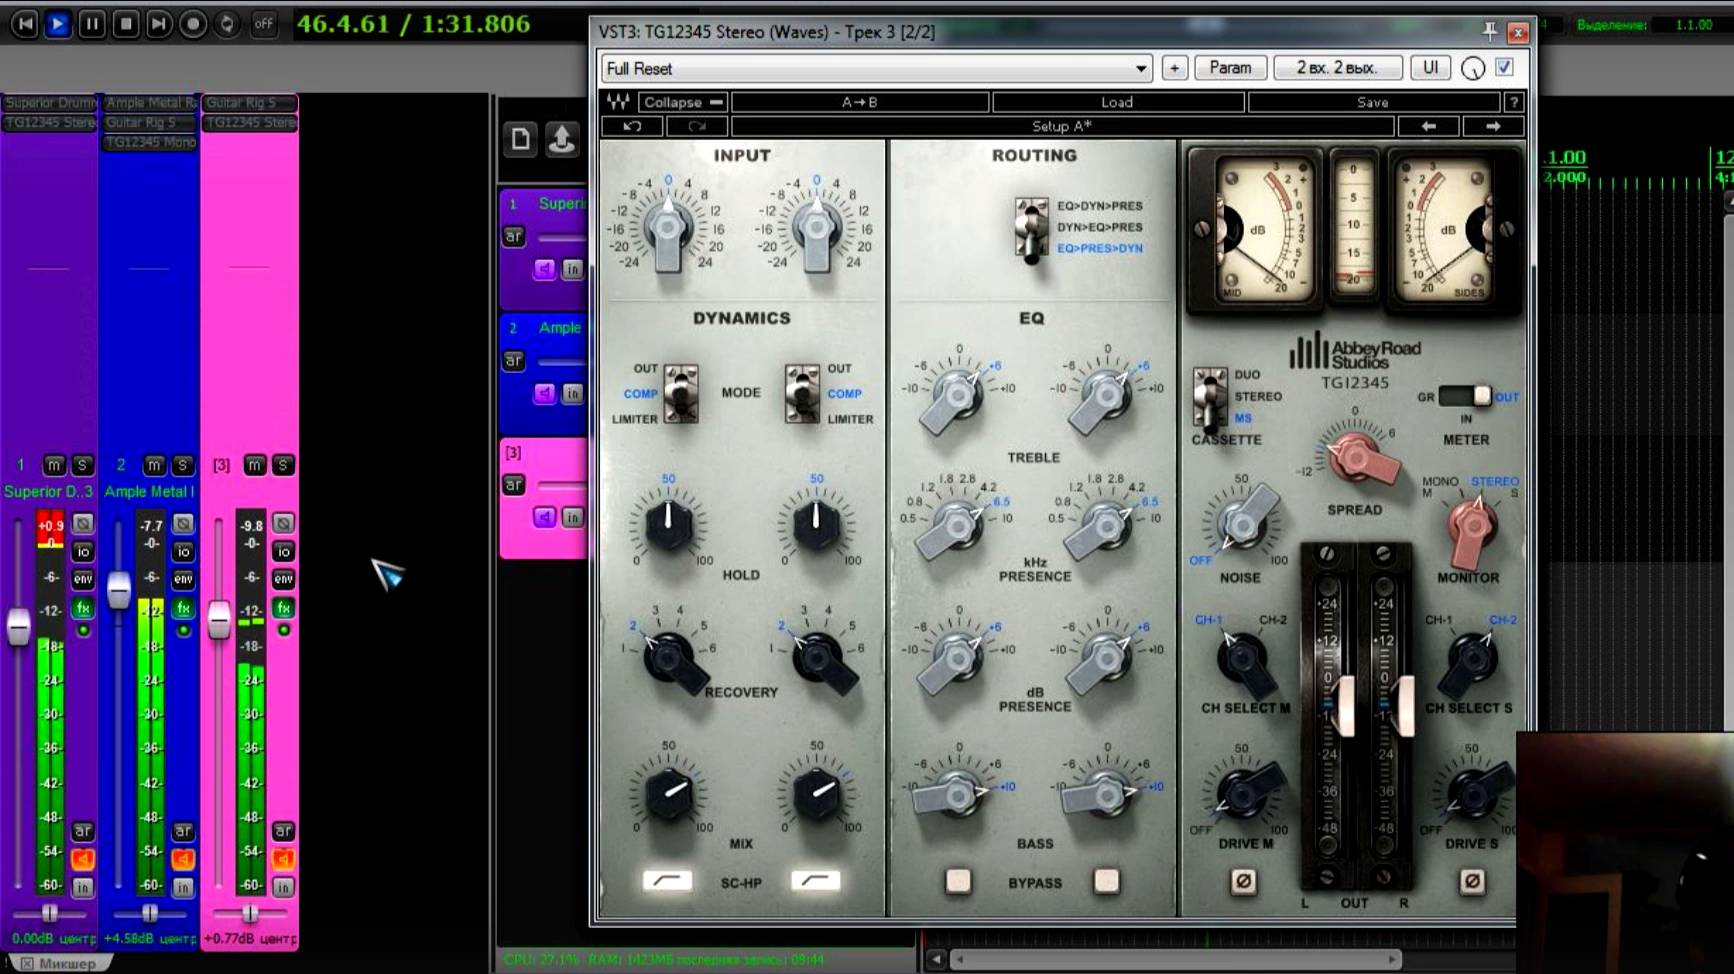
Task: Click the '+' button beside the preset box
Action: click(x=1174, y=68)
